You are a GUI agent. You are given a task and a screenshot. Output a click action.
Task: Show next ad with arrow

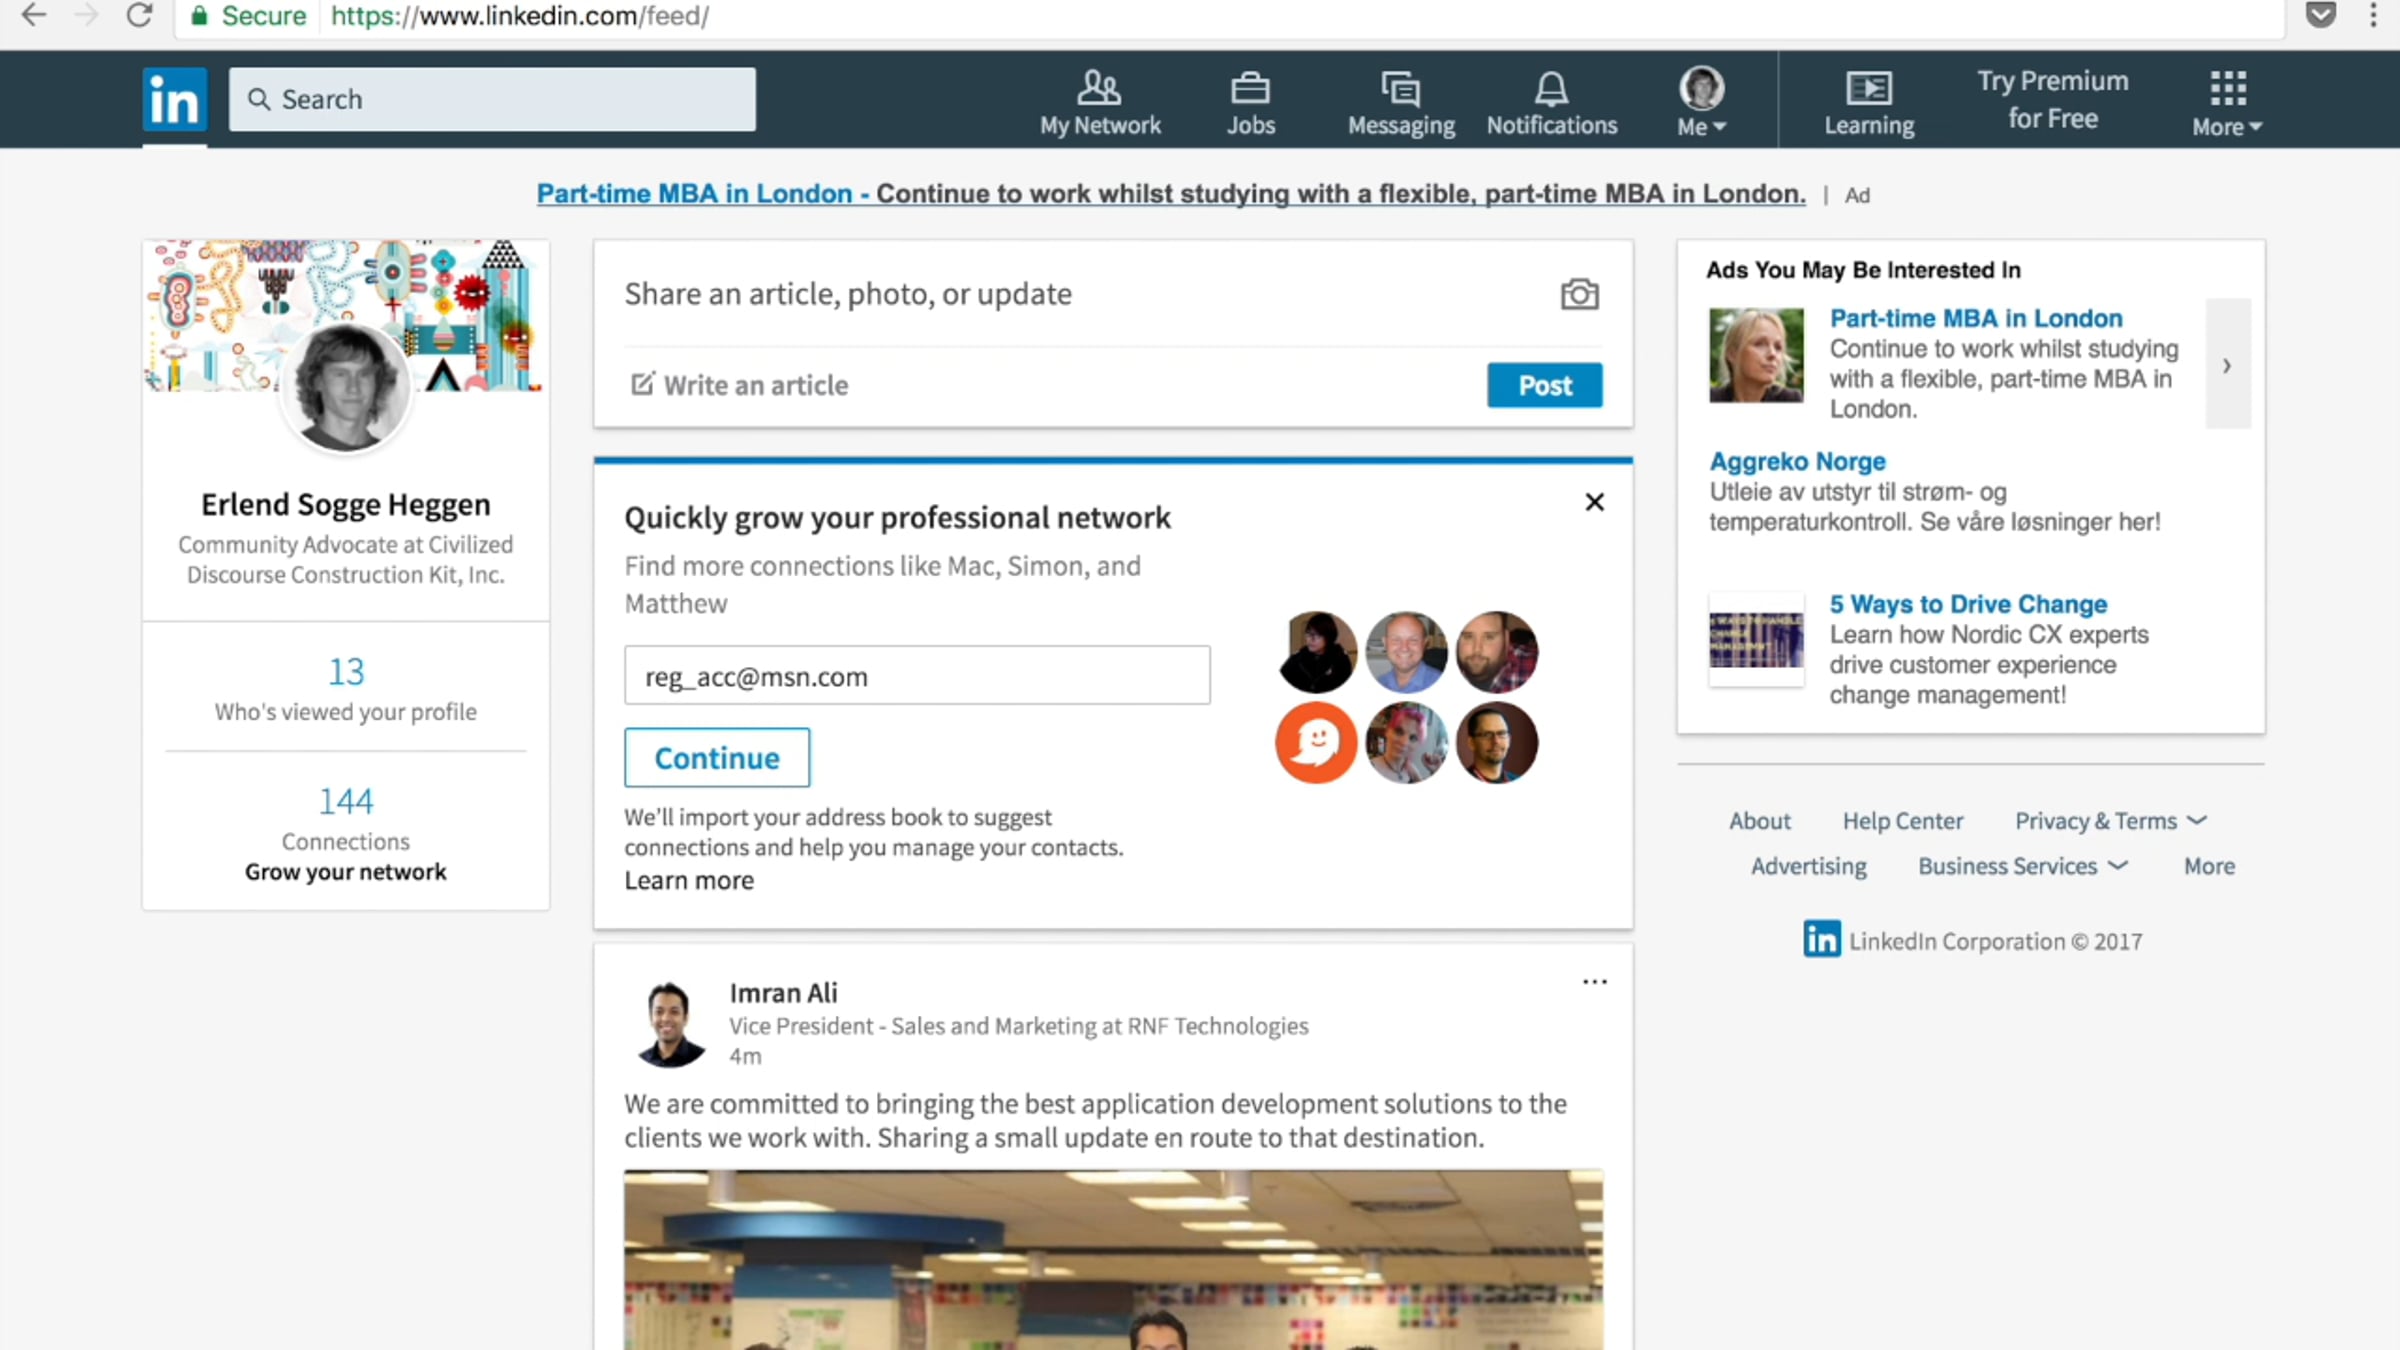coord(2228,365)
